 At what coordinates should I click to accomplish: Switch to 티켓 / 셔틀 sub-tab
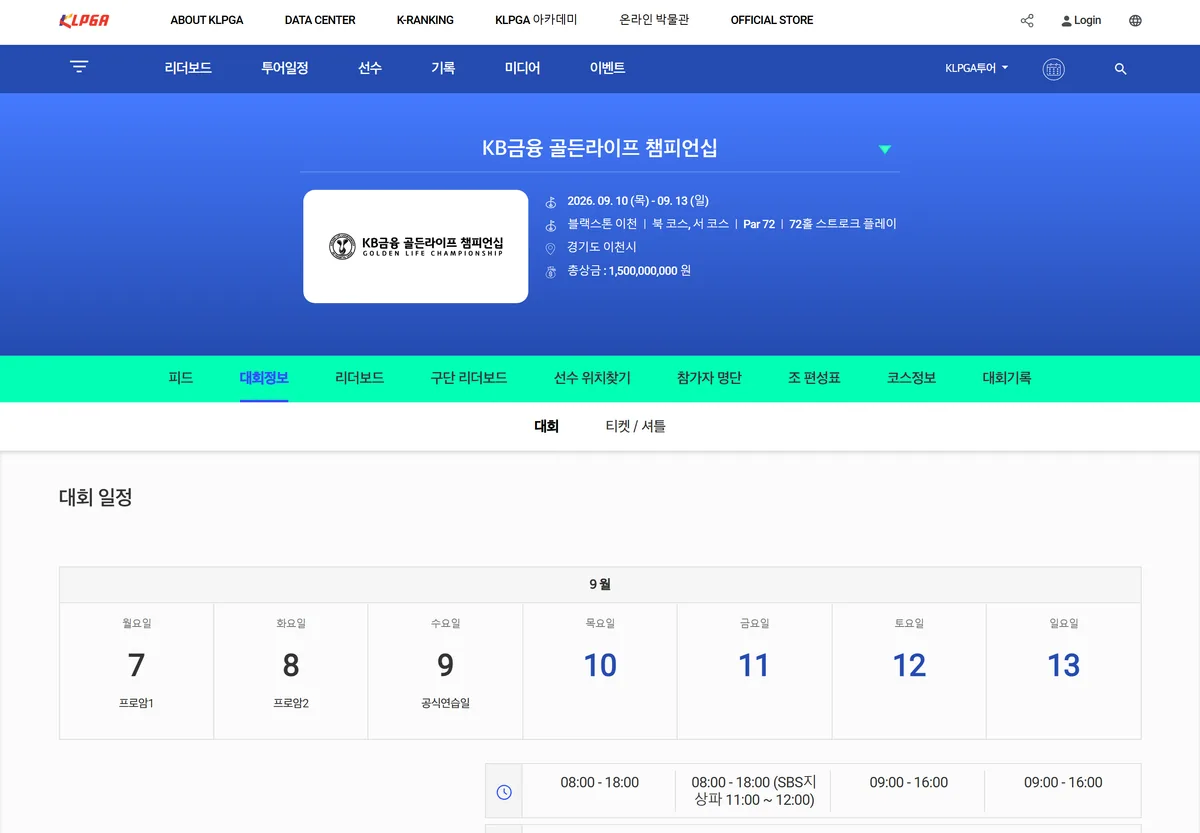(635, 426)
